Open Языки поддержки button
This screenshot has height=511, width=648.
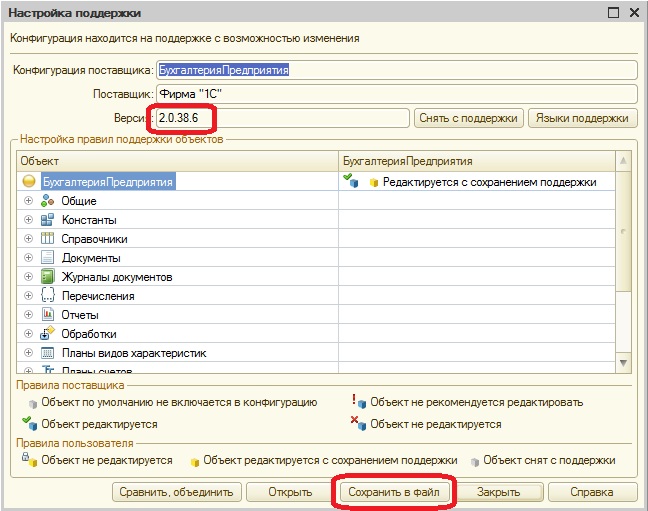point(582,118)
